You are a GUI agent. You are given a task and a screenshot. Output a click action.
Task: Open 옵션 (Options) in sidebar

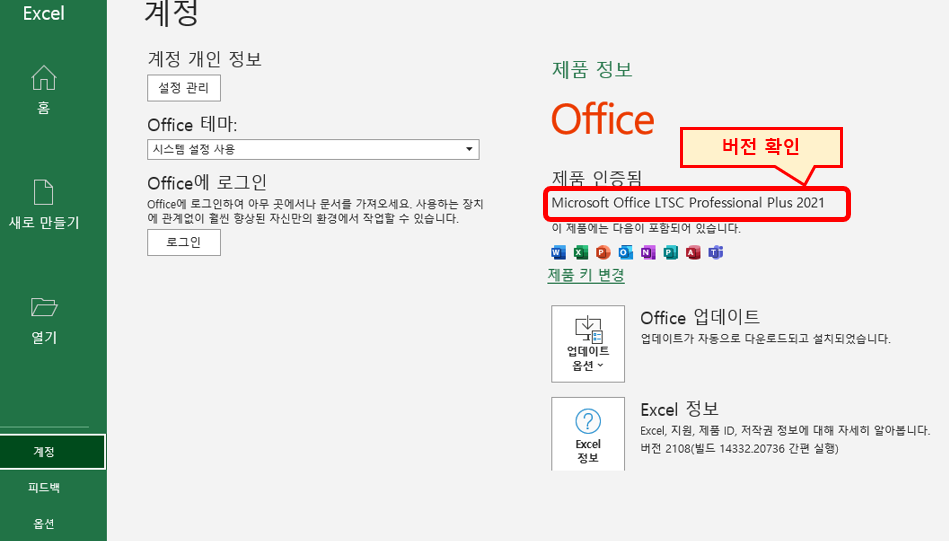pos(44,524)
